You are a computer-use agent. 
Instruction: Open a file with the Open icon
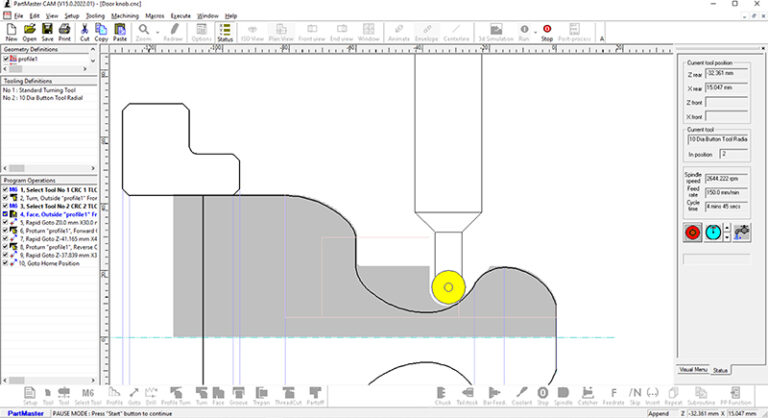29,32
